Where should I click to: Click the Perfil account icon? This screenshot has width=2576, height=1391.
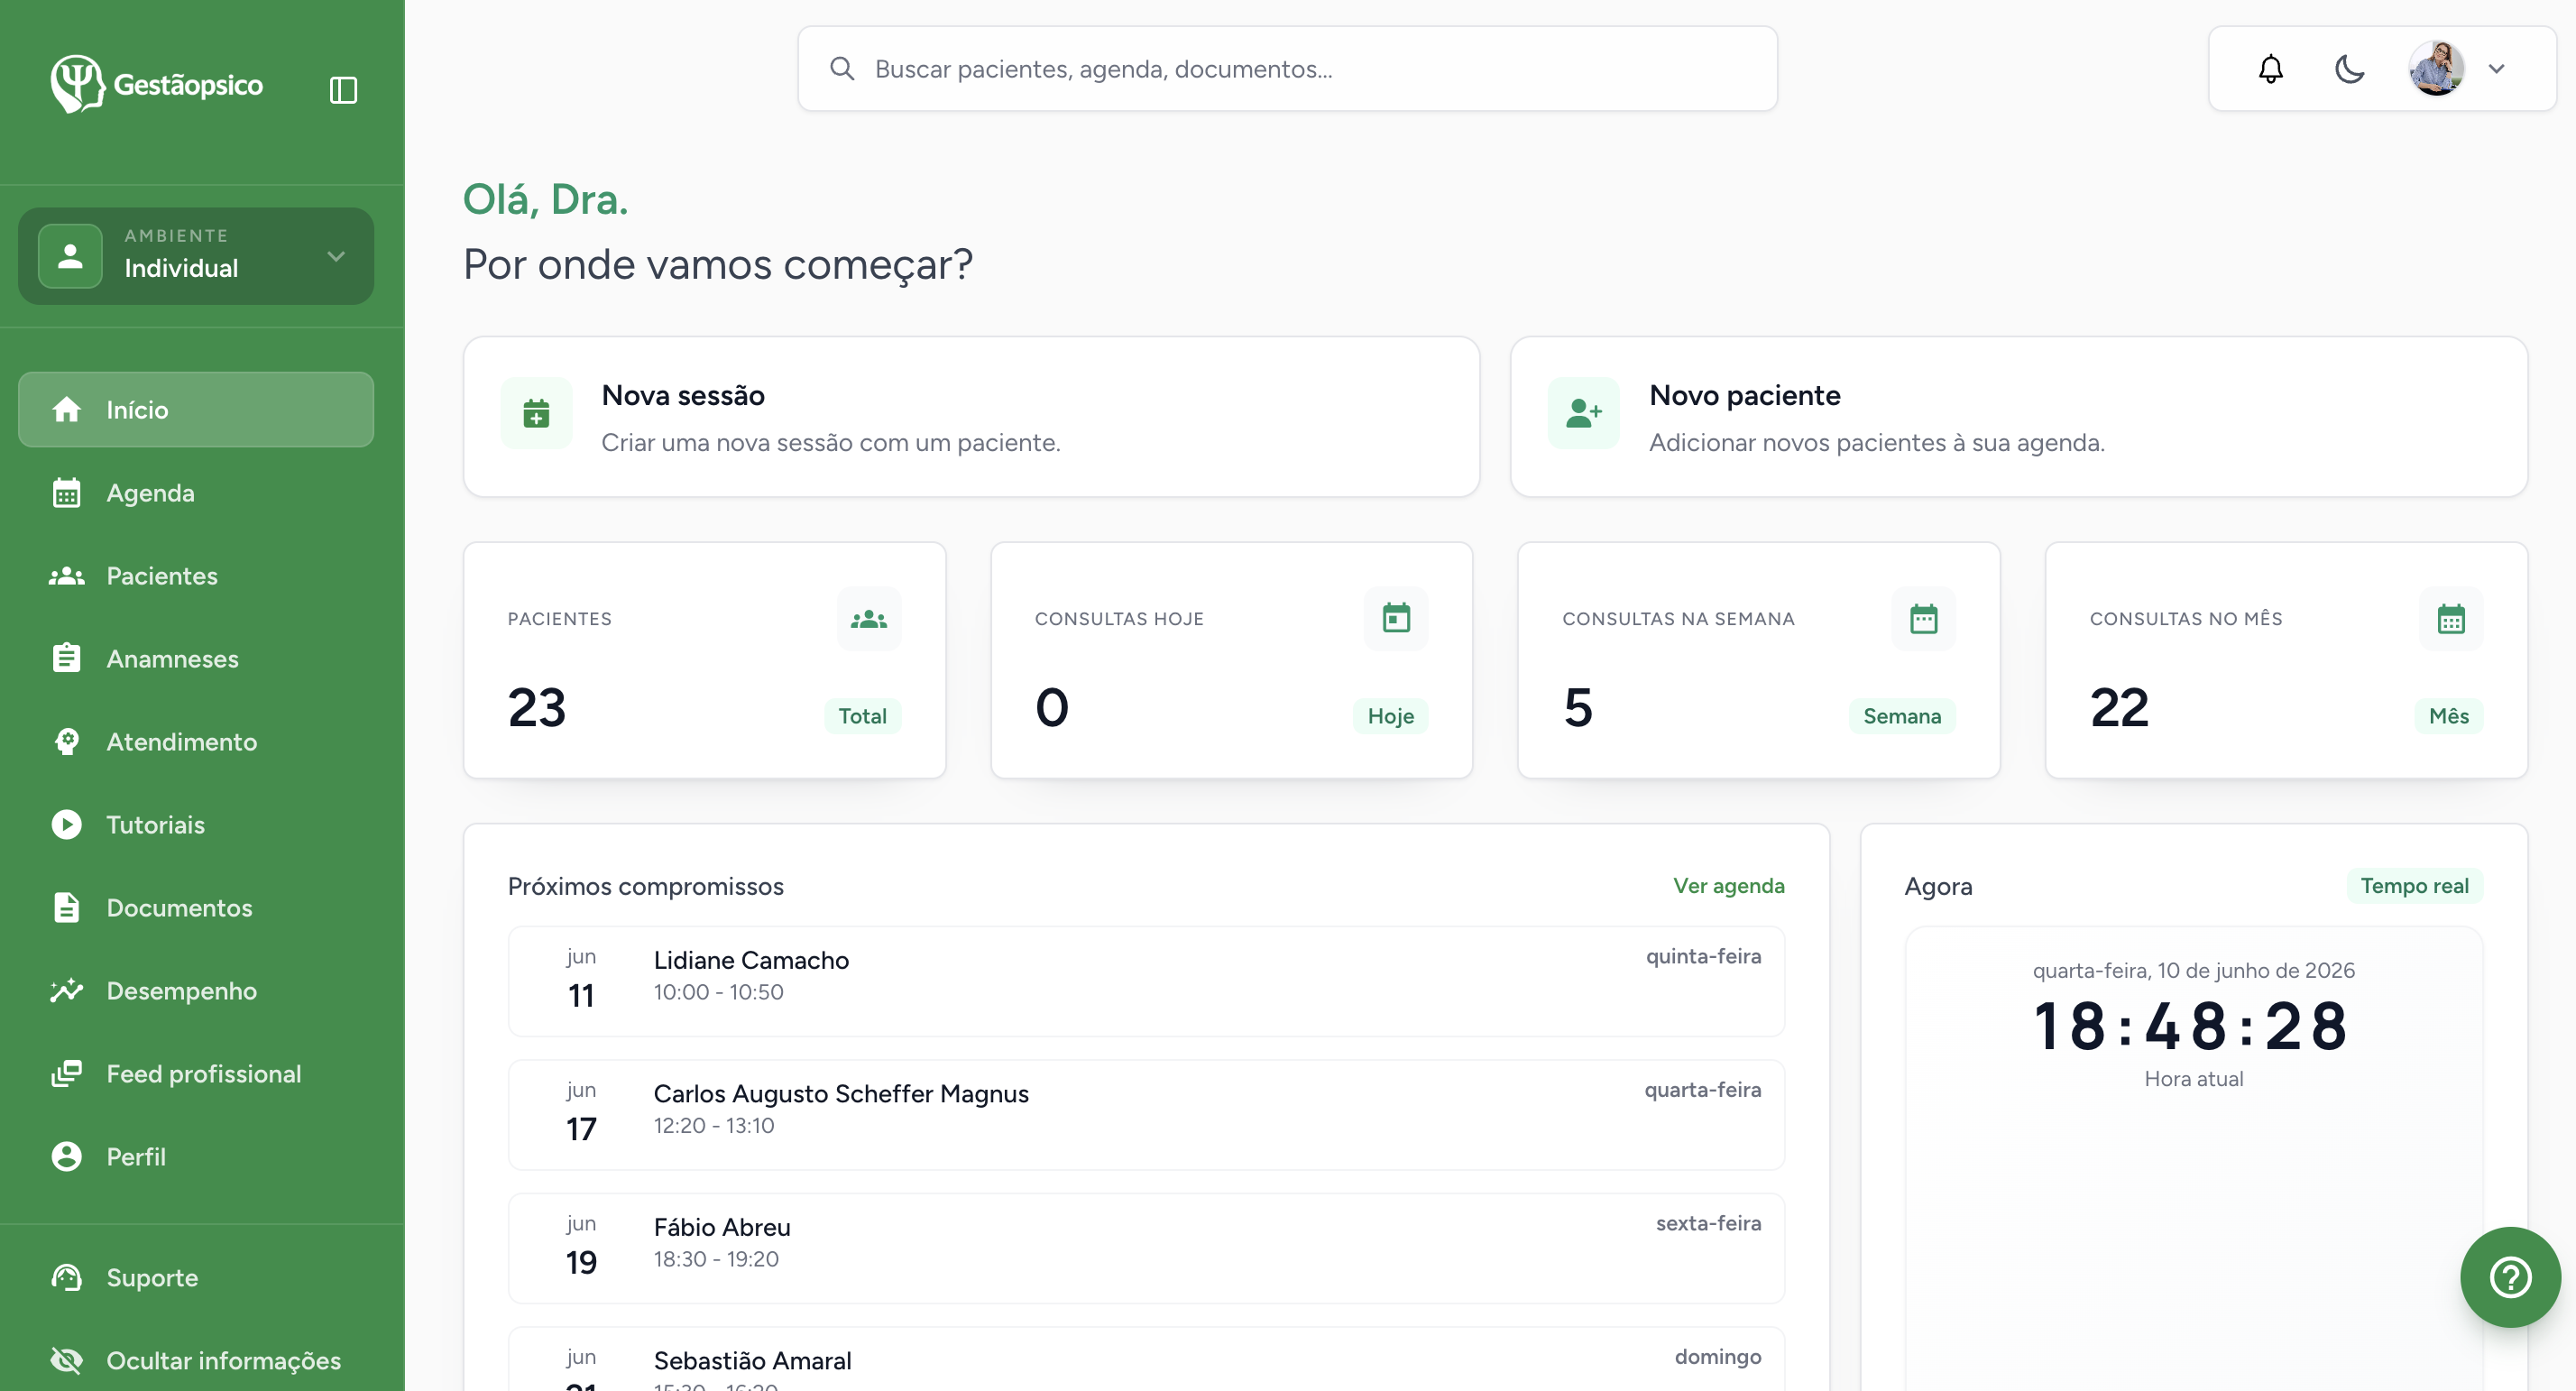pyautogui.click(x=67, y=1157)
